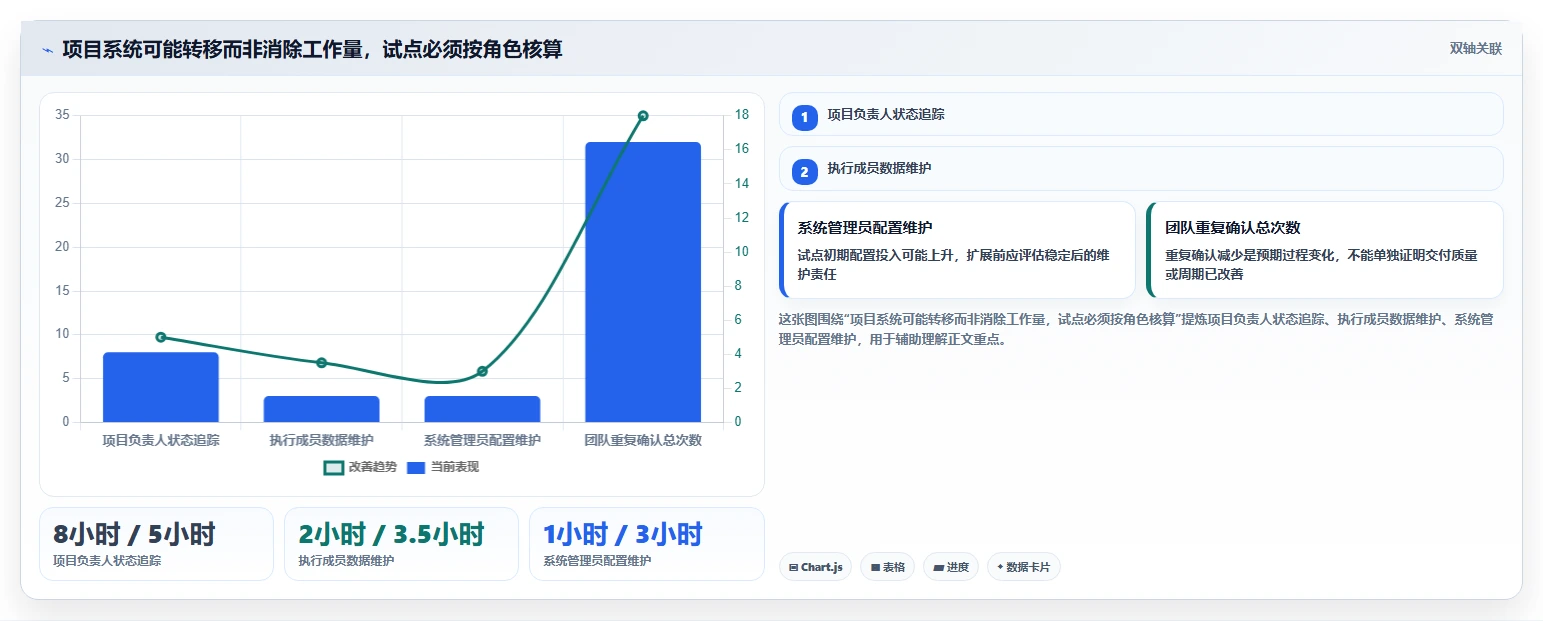Click the number 2 badge for 执行成员数据维护
This screenshot has width=1543, height=621.
[804, 171]
